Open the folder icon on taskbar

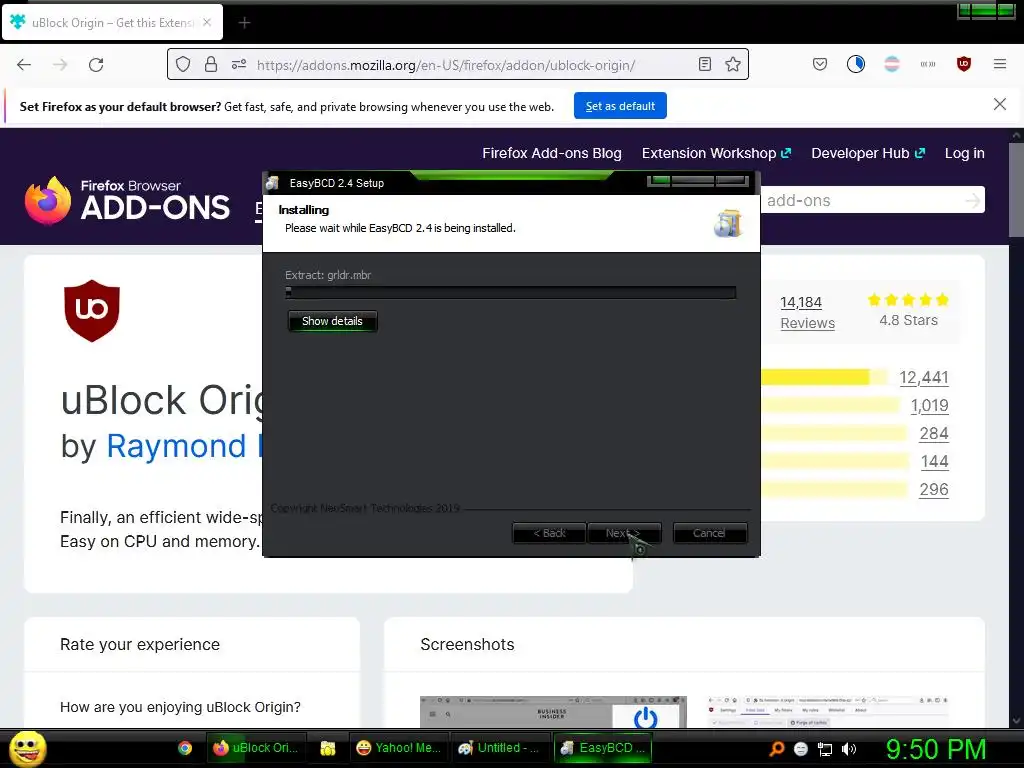[328, 748]
